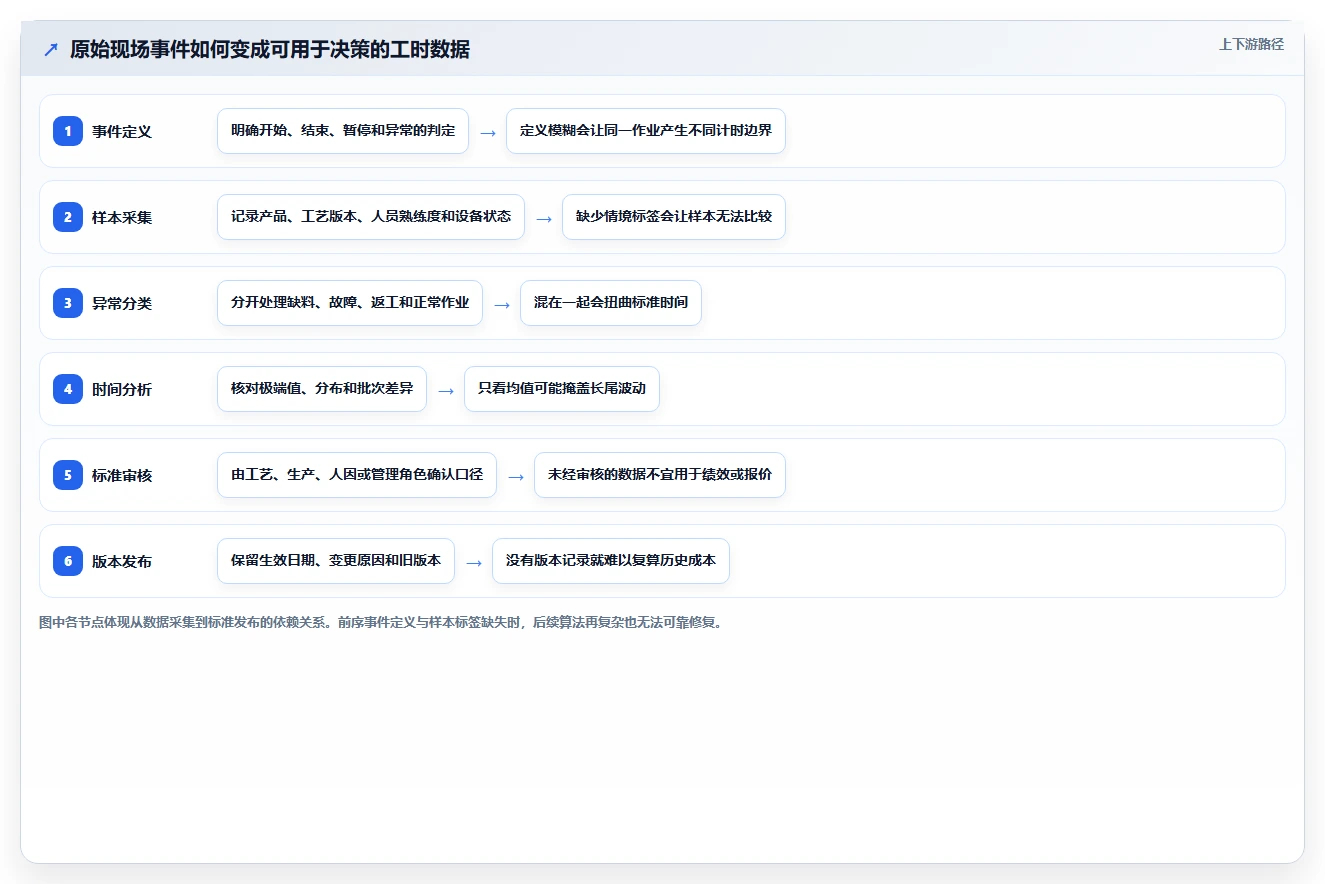Select step badge number 2
The image size is (1325, 884).
pyautogui.click(x=68, y=217)
